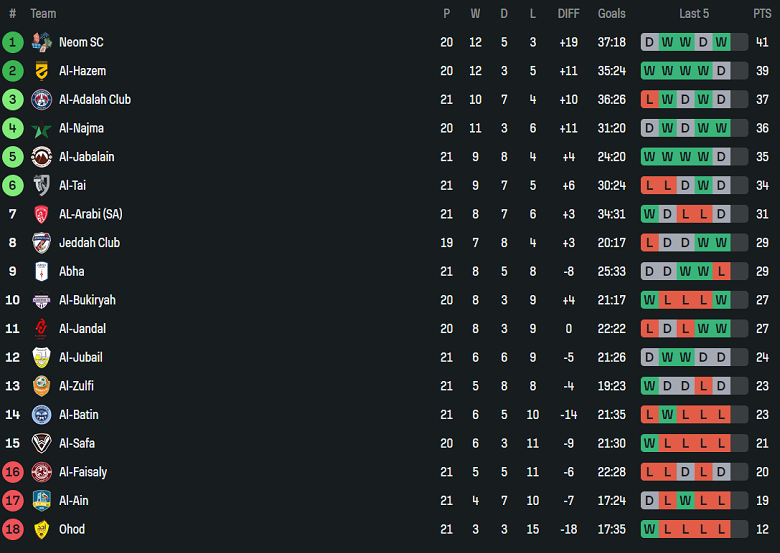This screenshot has width=780, height=553.
Task: Click the Last 5 column header
Action: coord(694,14)
